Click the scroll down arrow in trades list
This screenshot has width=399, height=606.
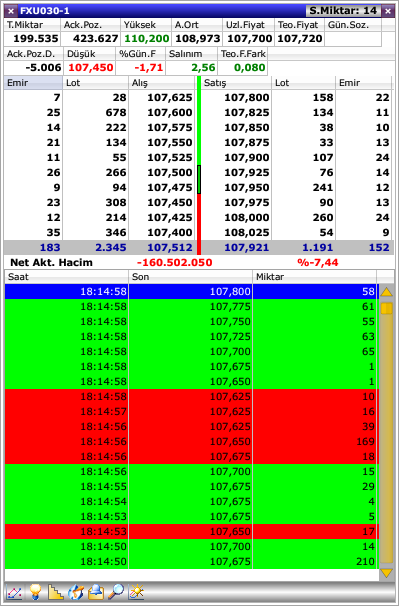click(386, 573)
